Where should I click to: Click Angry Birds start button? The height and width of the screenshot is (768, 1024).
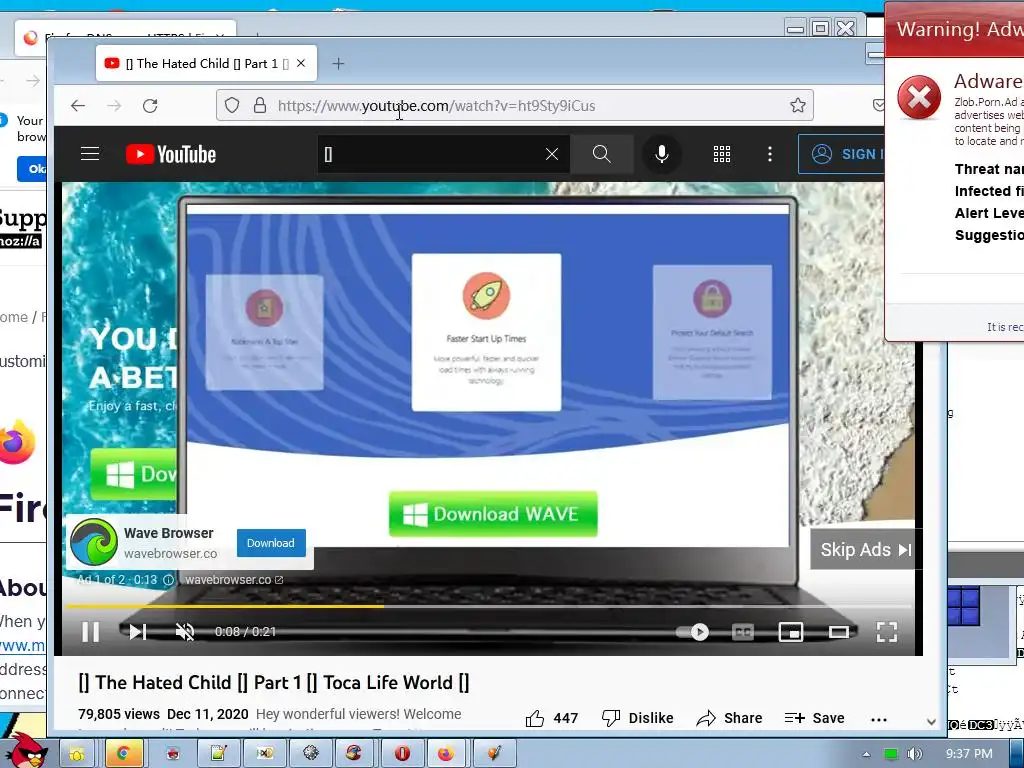[x=27, y=750]
